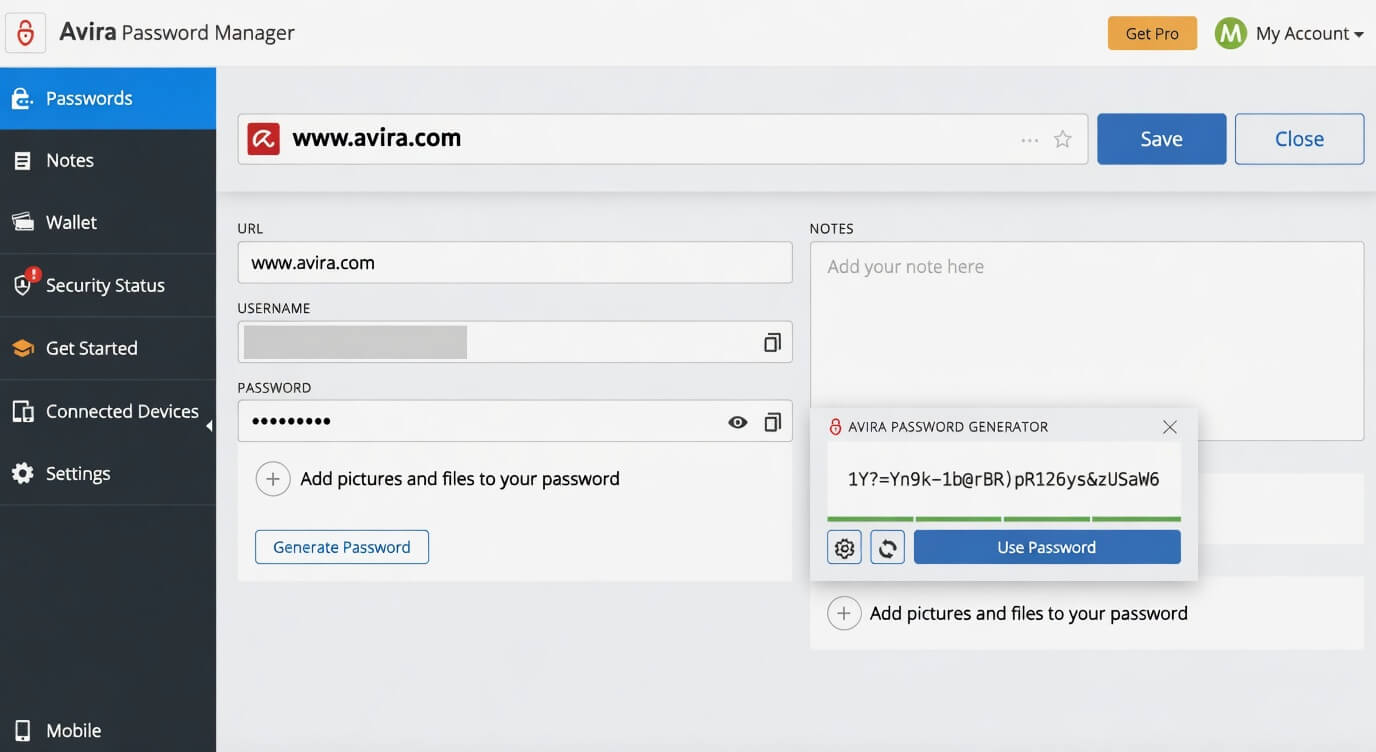Focus the Username input field
Image resolution: width=1376 pixels, height=752 pixels.
515,342
